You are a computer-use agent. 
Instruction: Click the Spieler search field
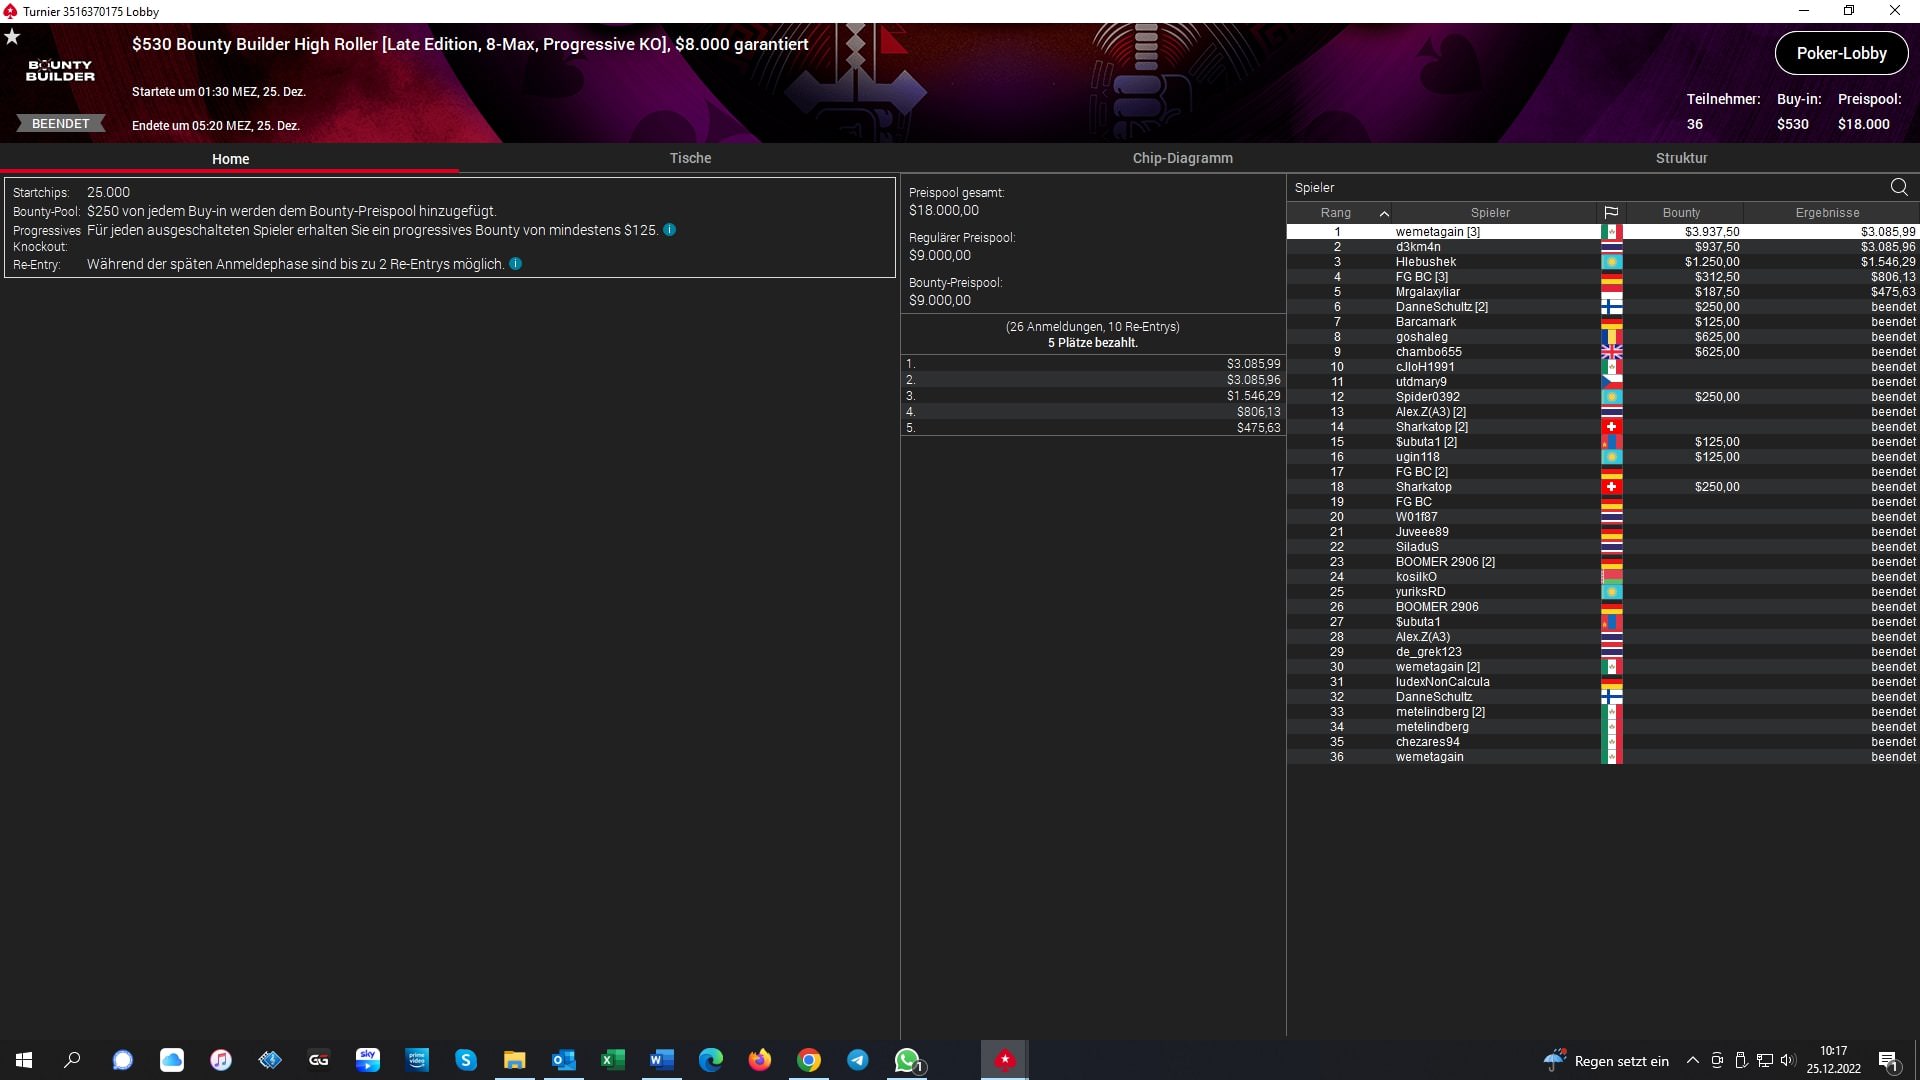1580,187
